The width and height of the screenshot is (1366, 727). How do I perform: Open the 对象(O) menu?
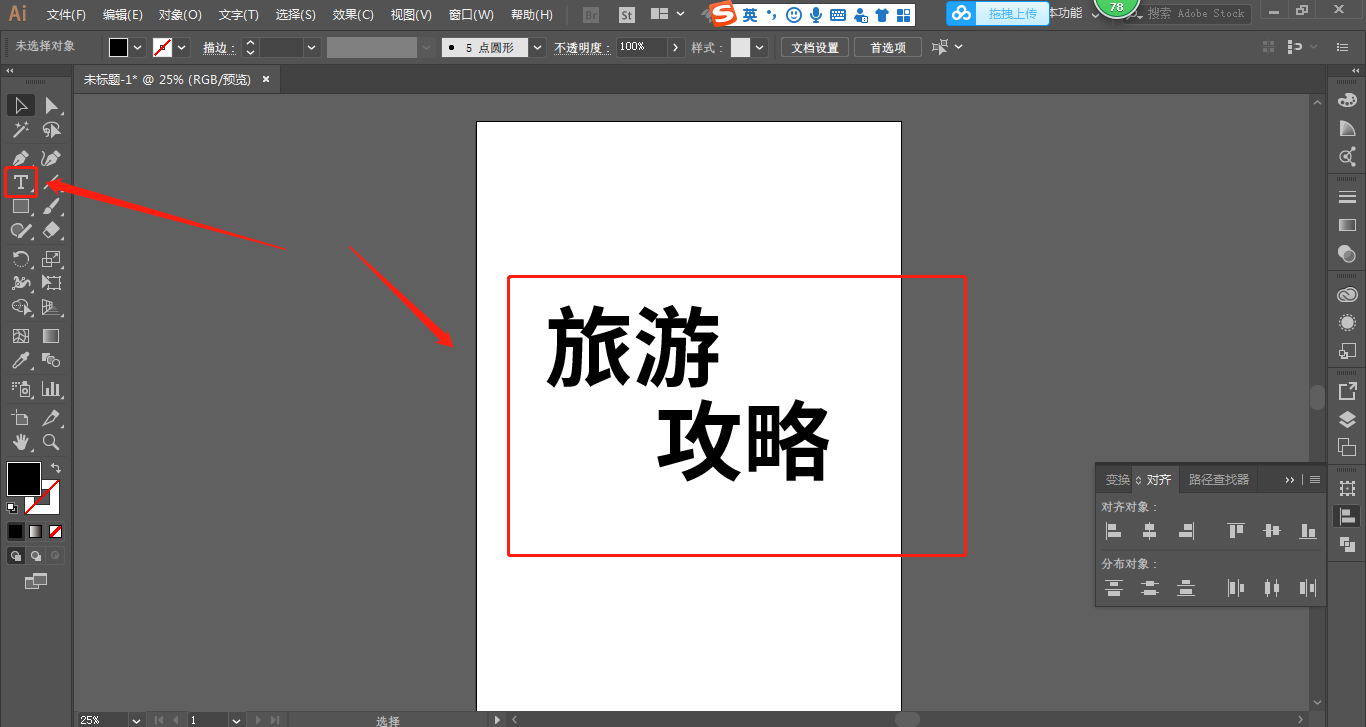[x=180, y=15]
